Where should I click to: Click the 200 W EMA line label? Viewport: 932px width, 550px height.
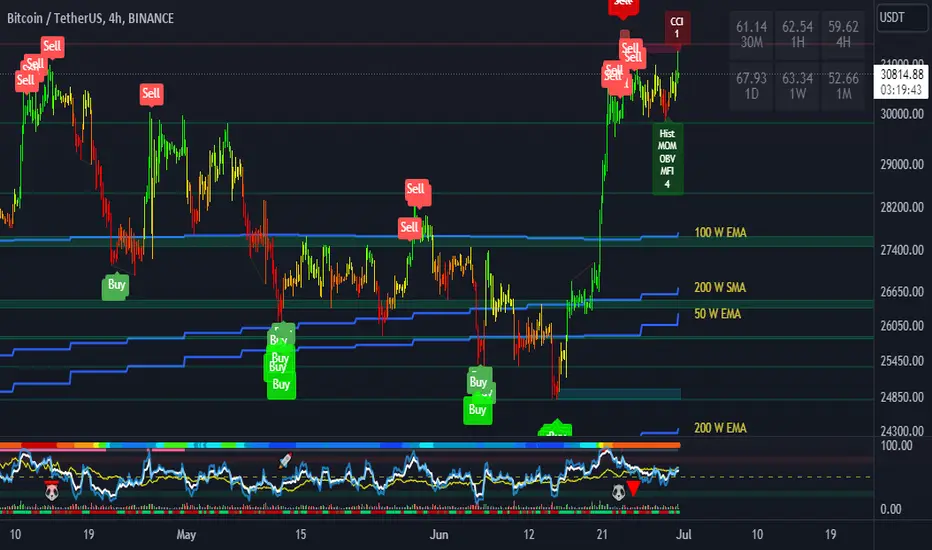click(720, 428)
